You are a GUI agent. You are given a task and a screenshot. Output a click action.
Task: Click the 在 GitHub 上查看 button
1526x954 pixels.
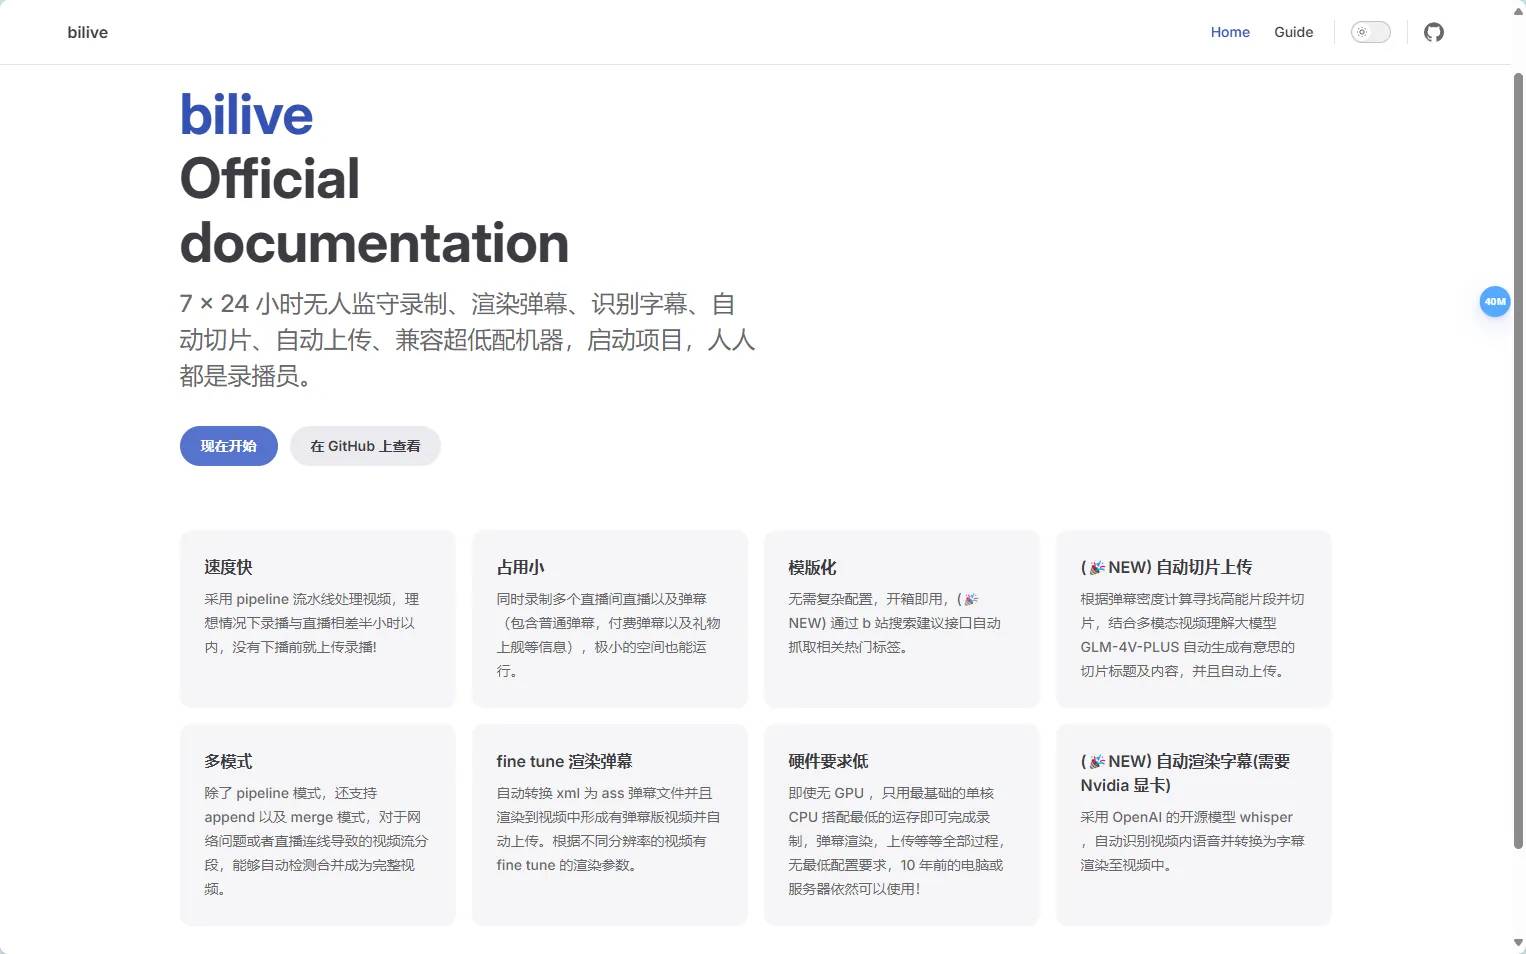(x=365, y=446)
